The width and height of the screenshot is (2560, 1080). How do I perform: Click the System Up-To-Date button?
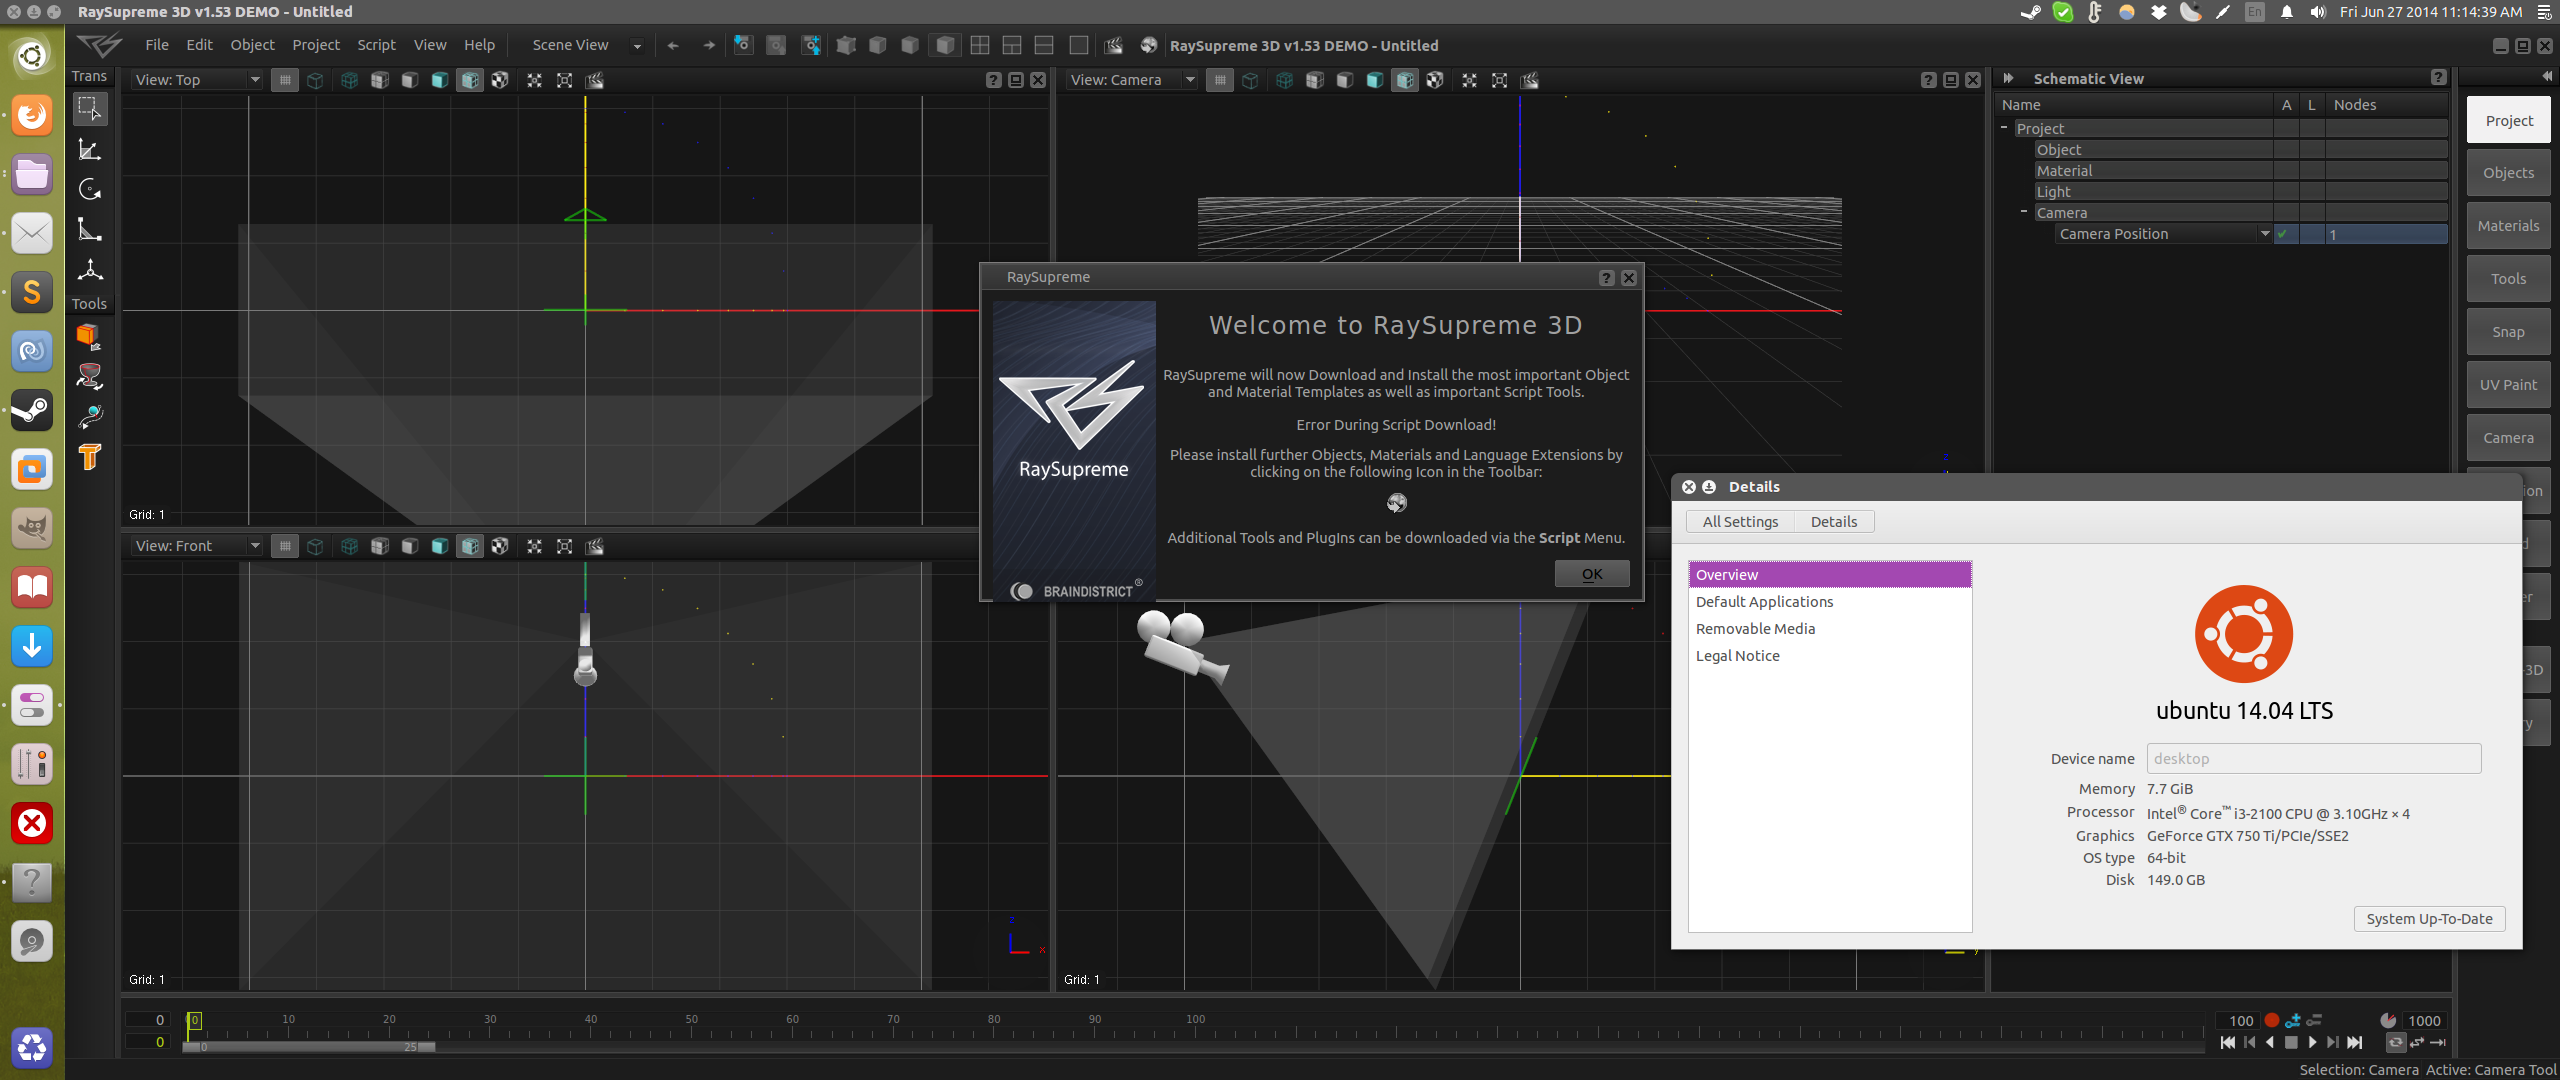click(2428, 919)
